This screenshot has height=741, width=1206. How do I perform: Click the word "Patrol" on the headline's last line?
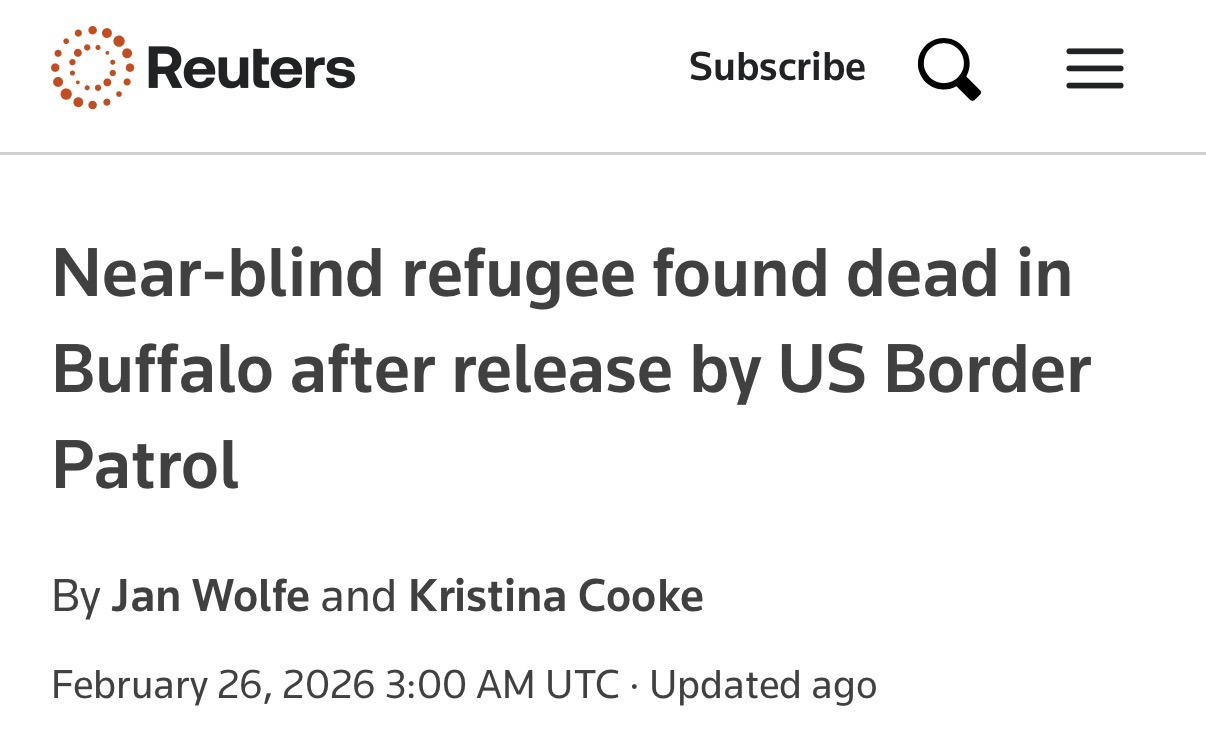pyautogui.click(x=146, y=466)
